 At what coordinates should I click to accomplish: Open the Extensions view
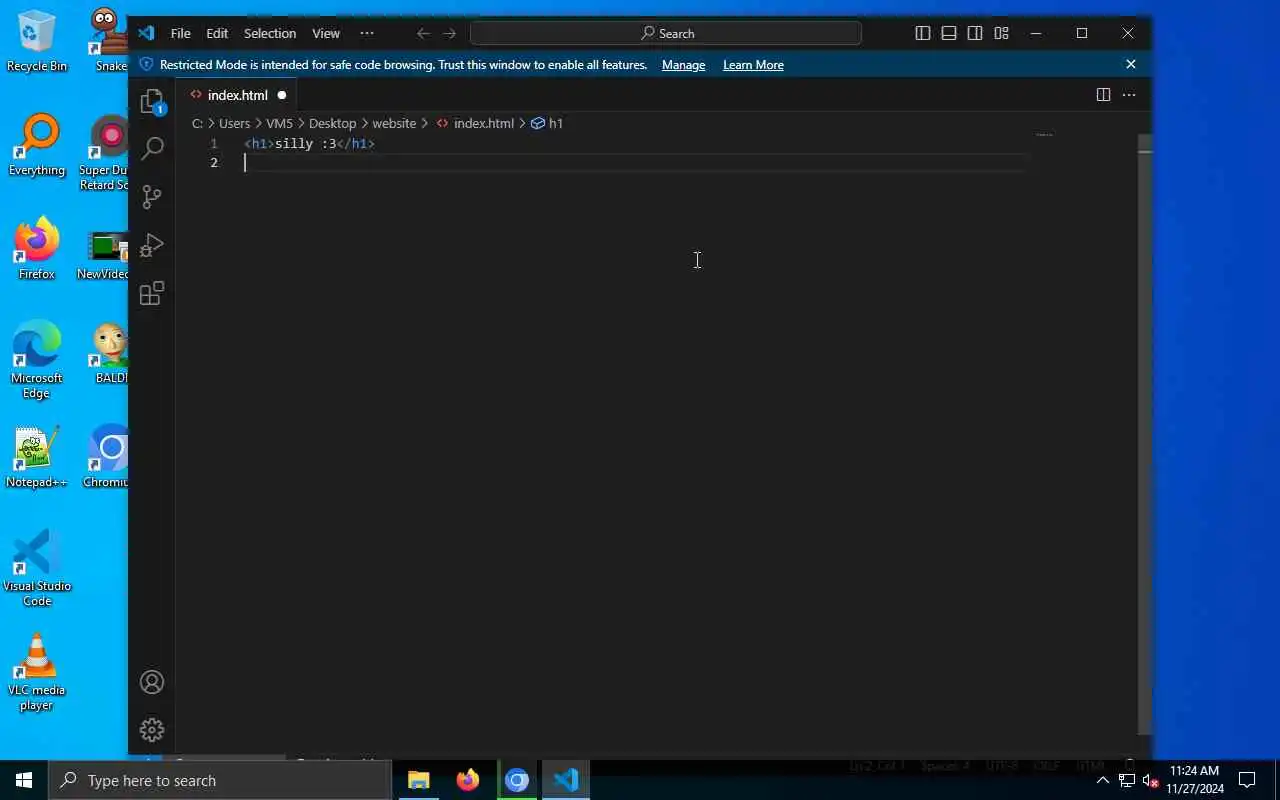tap(152, 293)
